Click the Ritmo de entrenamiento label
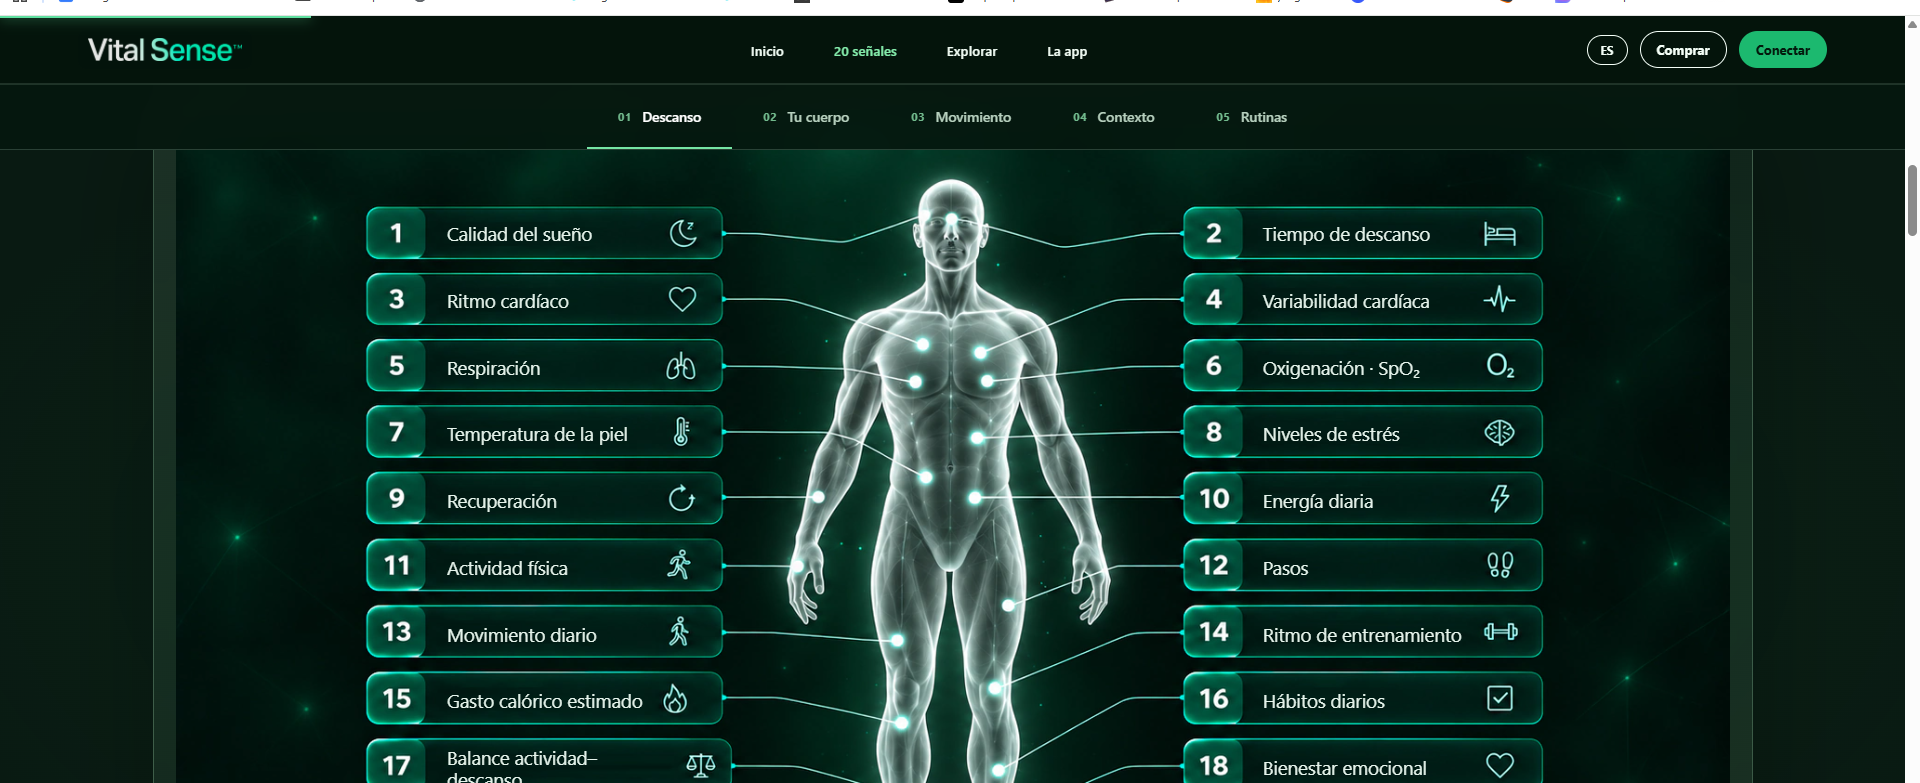The height and width of the screenshot is (783, 1920). 1362,635
